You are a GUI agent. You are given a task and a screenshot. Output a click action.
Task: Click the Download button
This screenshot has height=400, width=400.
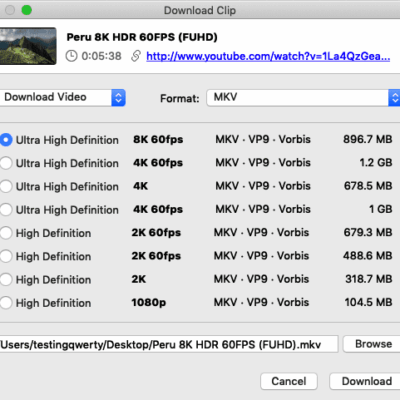pyautogui.click(x=365, y=381)
